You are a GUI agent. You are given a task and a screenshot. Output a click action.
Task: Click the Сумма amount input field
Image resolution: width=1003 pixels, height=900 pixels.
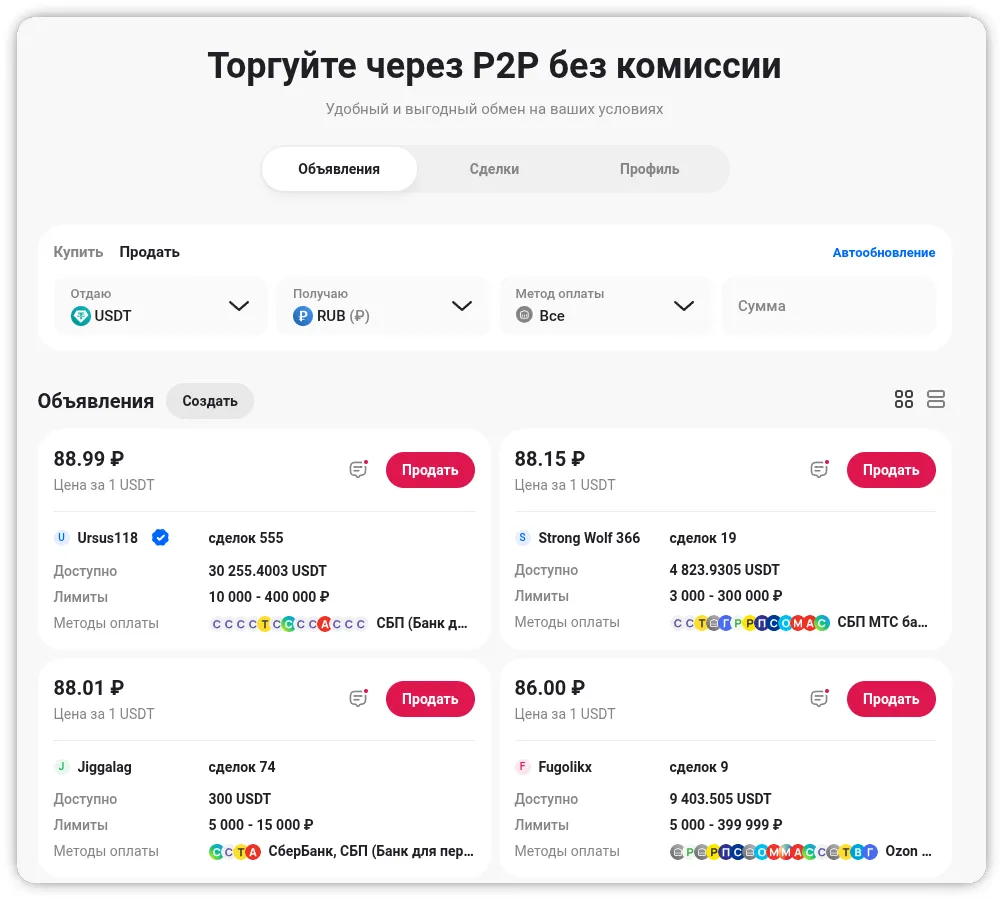[x=828, y=306]
